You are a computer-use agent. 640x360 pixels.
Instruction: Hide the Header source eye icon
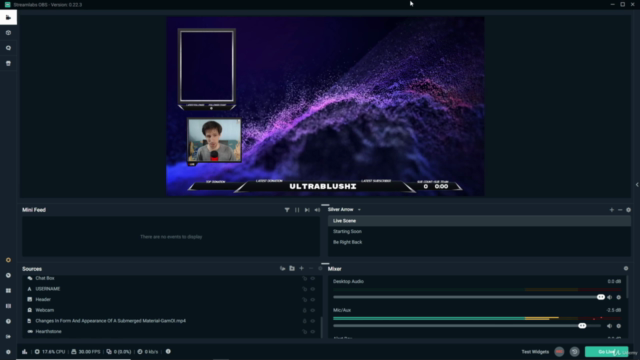[313, 300]
